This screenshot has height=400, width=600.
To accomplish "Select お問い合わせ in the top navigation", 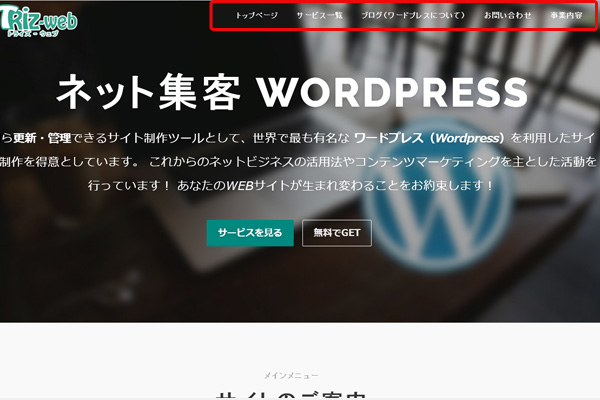I will click(x=507, y=15).
